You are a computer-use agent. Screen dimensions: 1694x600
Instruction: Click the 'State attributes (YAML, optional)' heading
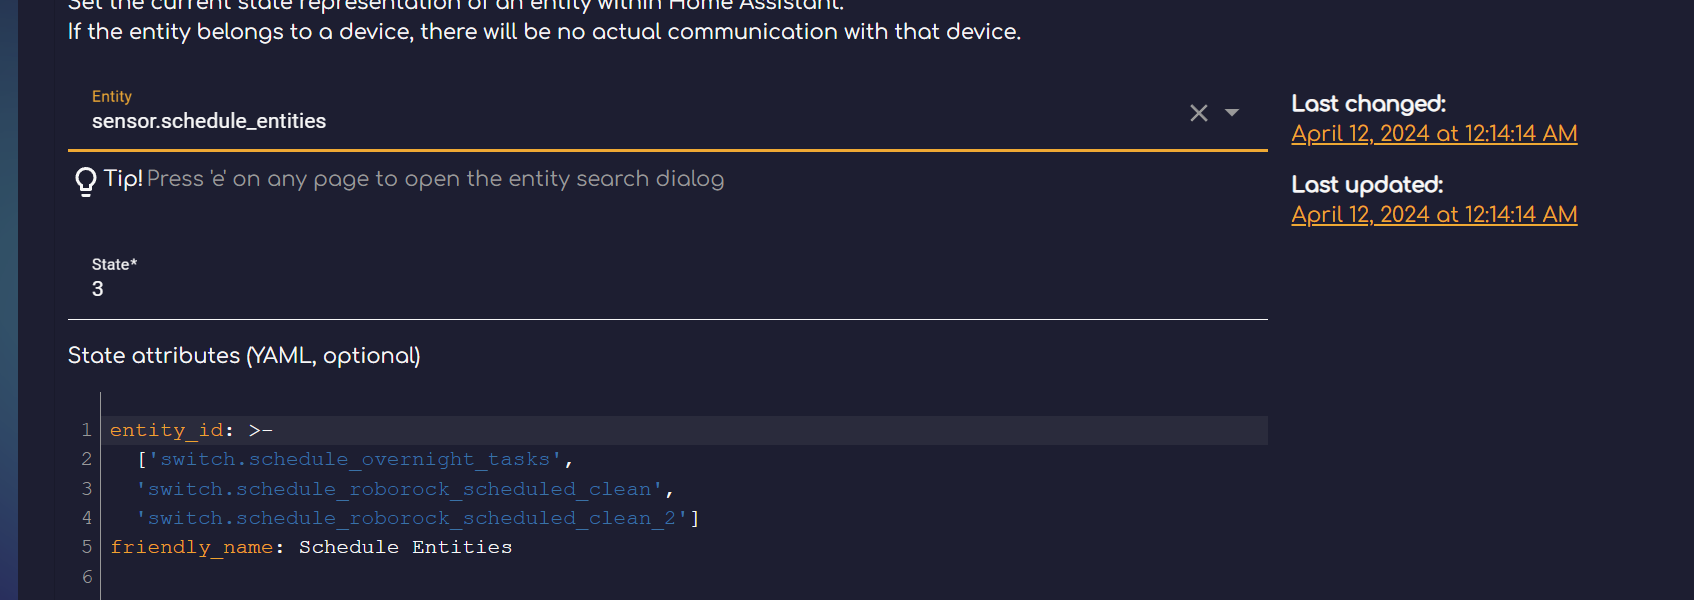pos(243,355)
